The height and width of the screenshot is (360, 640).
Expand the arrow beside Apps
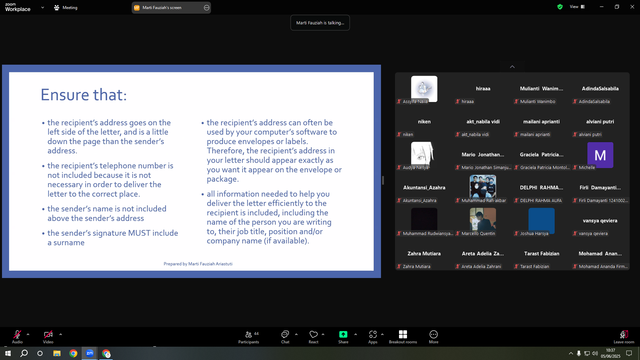[382, 334]
